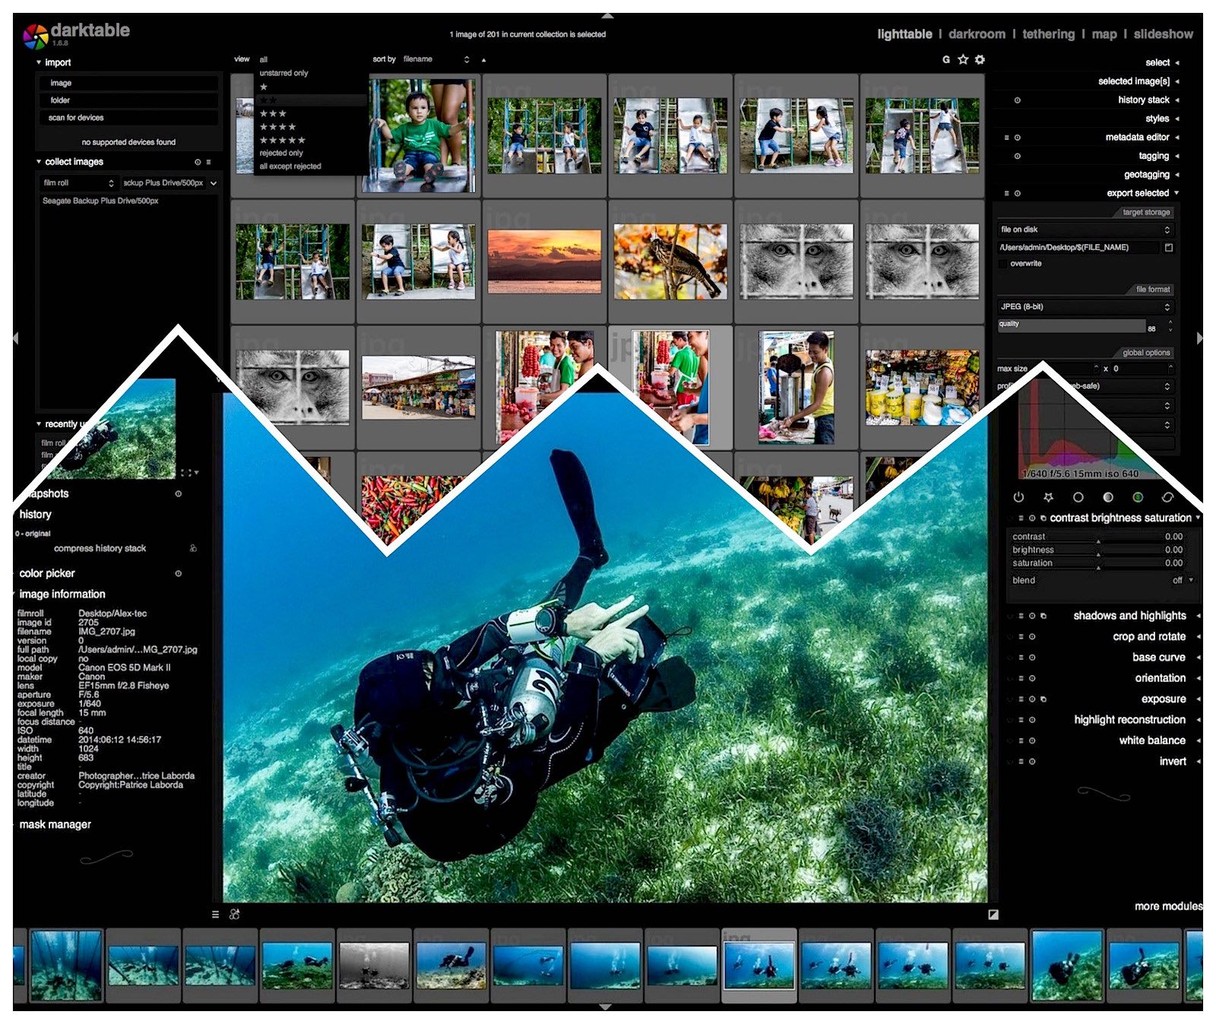Enable the overwrite checkbox
1216x1024 pixels.
1003,264
